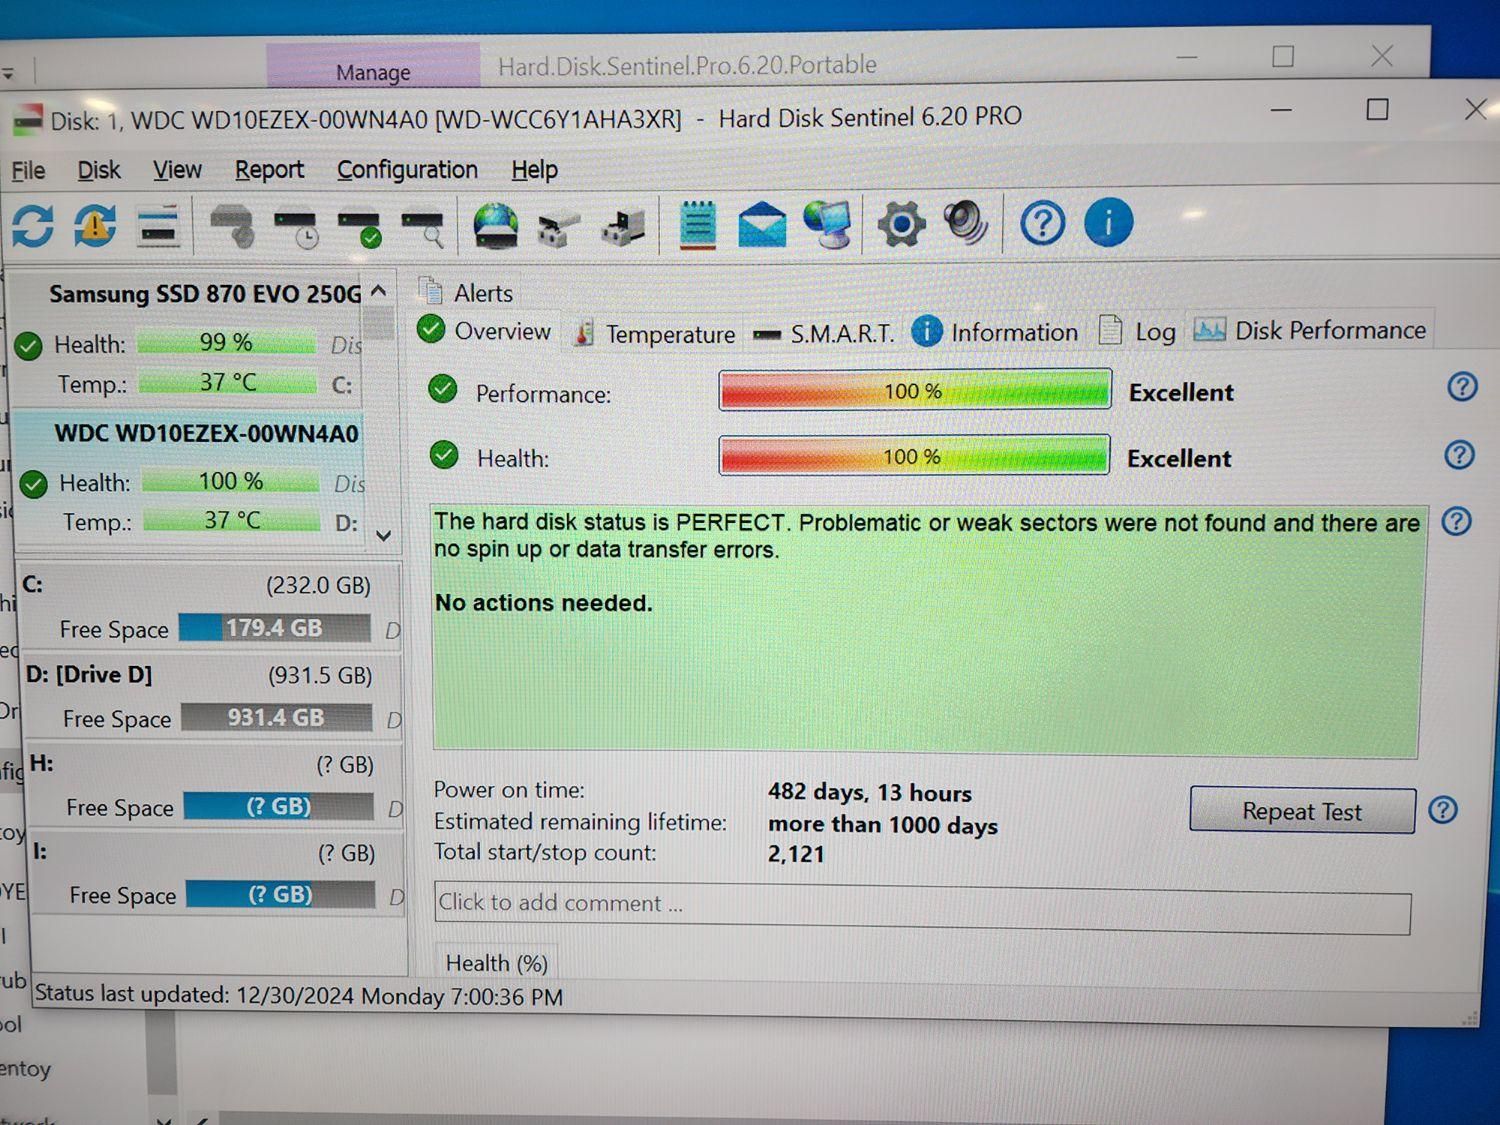Click the Repeat Test button
The height and width of the screenshot is (1125, 1500).
[1302, 811]
